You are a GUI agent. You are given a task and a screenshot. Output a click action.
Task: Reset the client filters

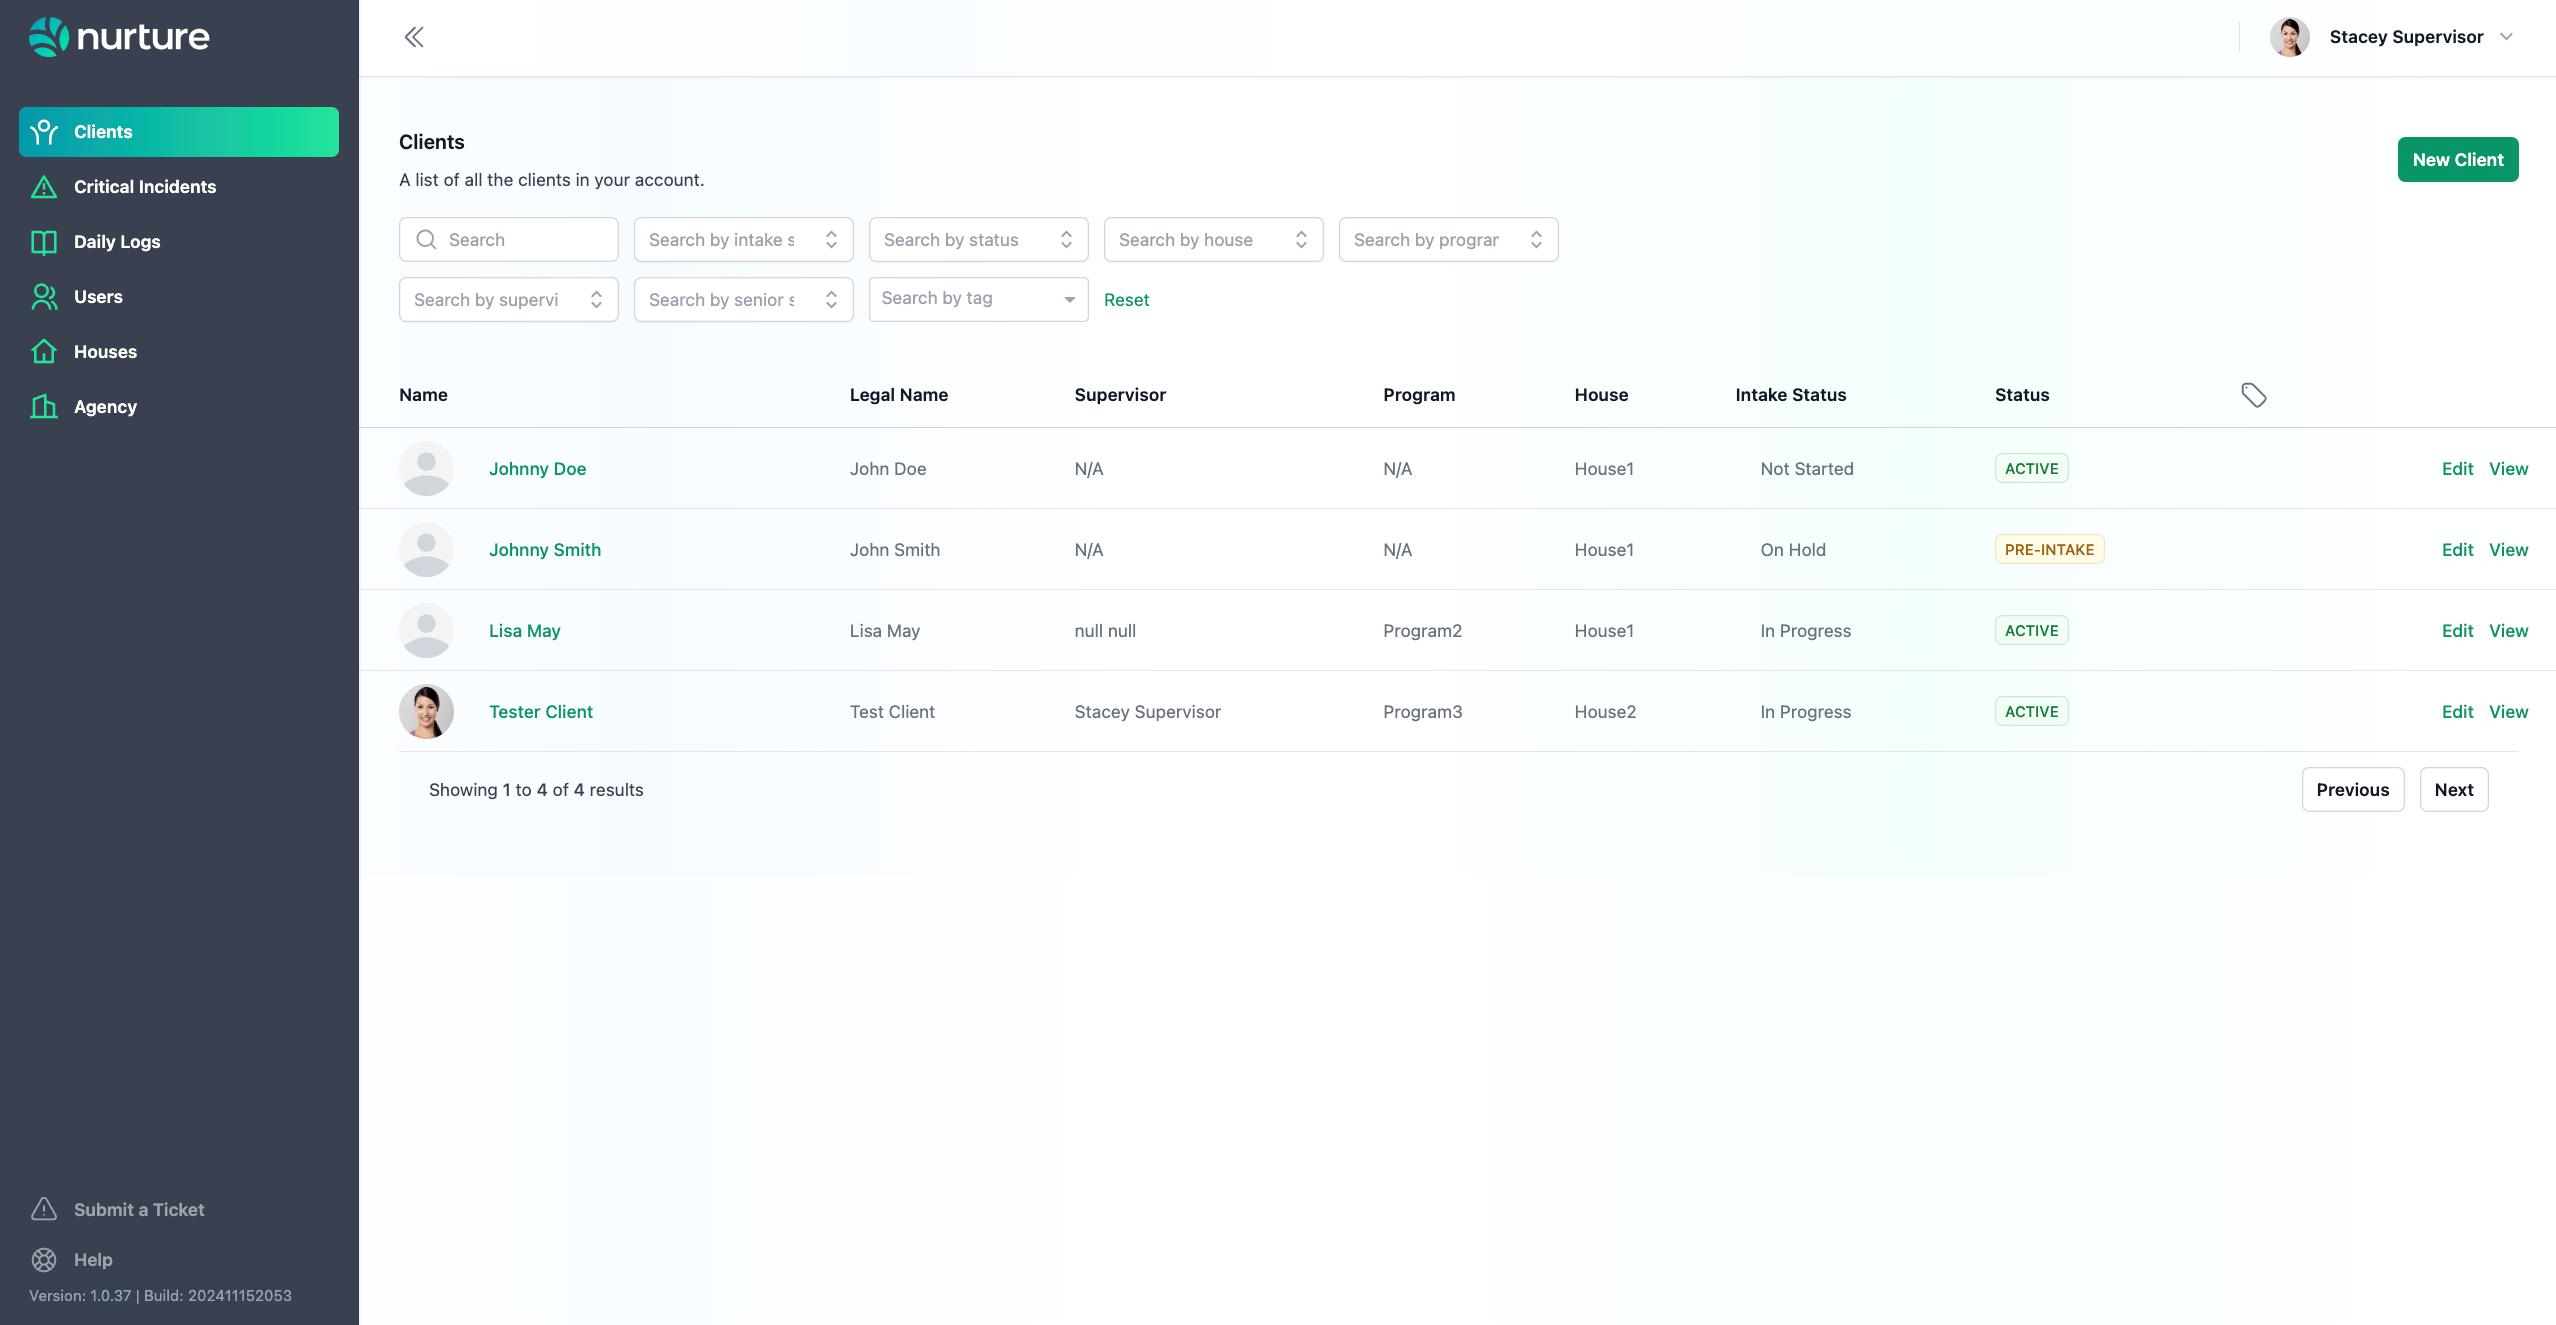click(x=1126, y=300)
